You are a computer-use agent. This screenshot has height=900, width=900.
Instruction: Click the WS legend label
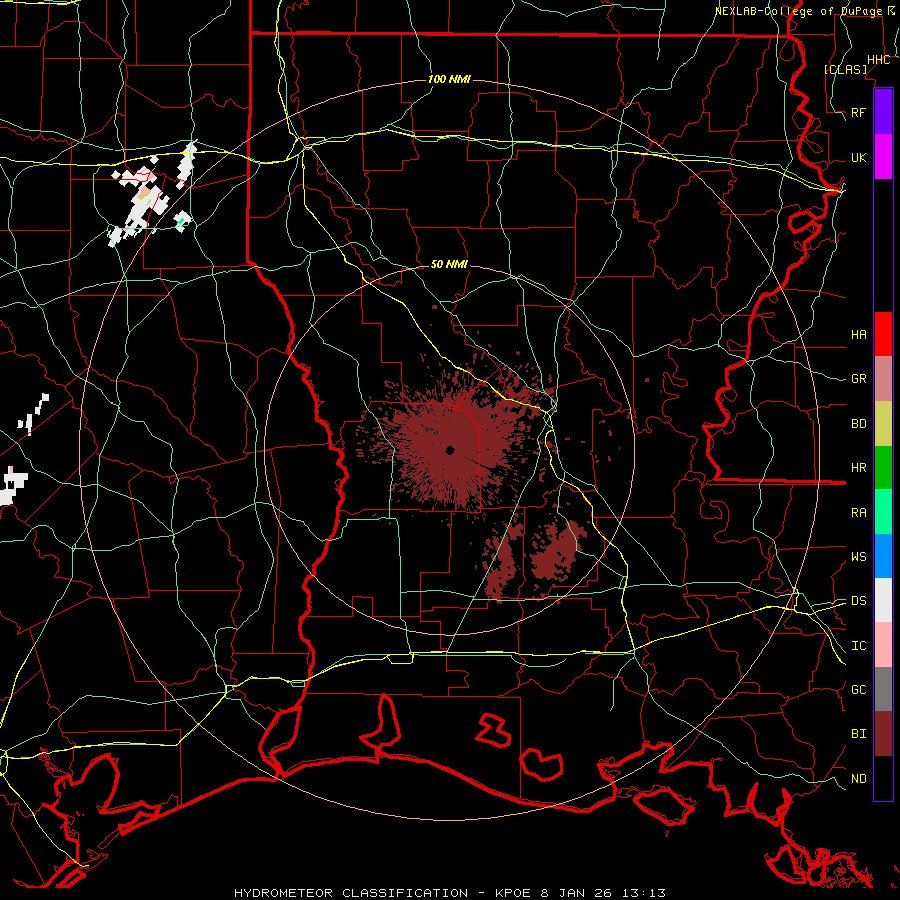pos(858,556)
